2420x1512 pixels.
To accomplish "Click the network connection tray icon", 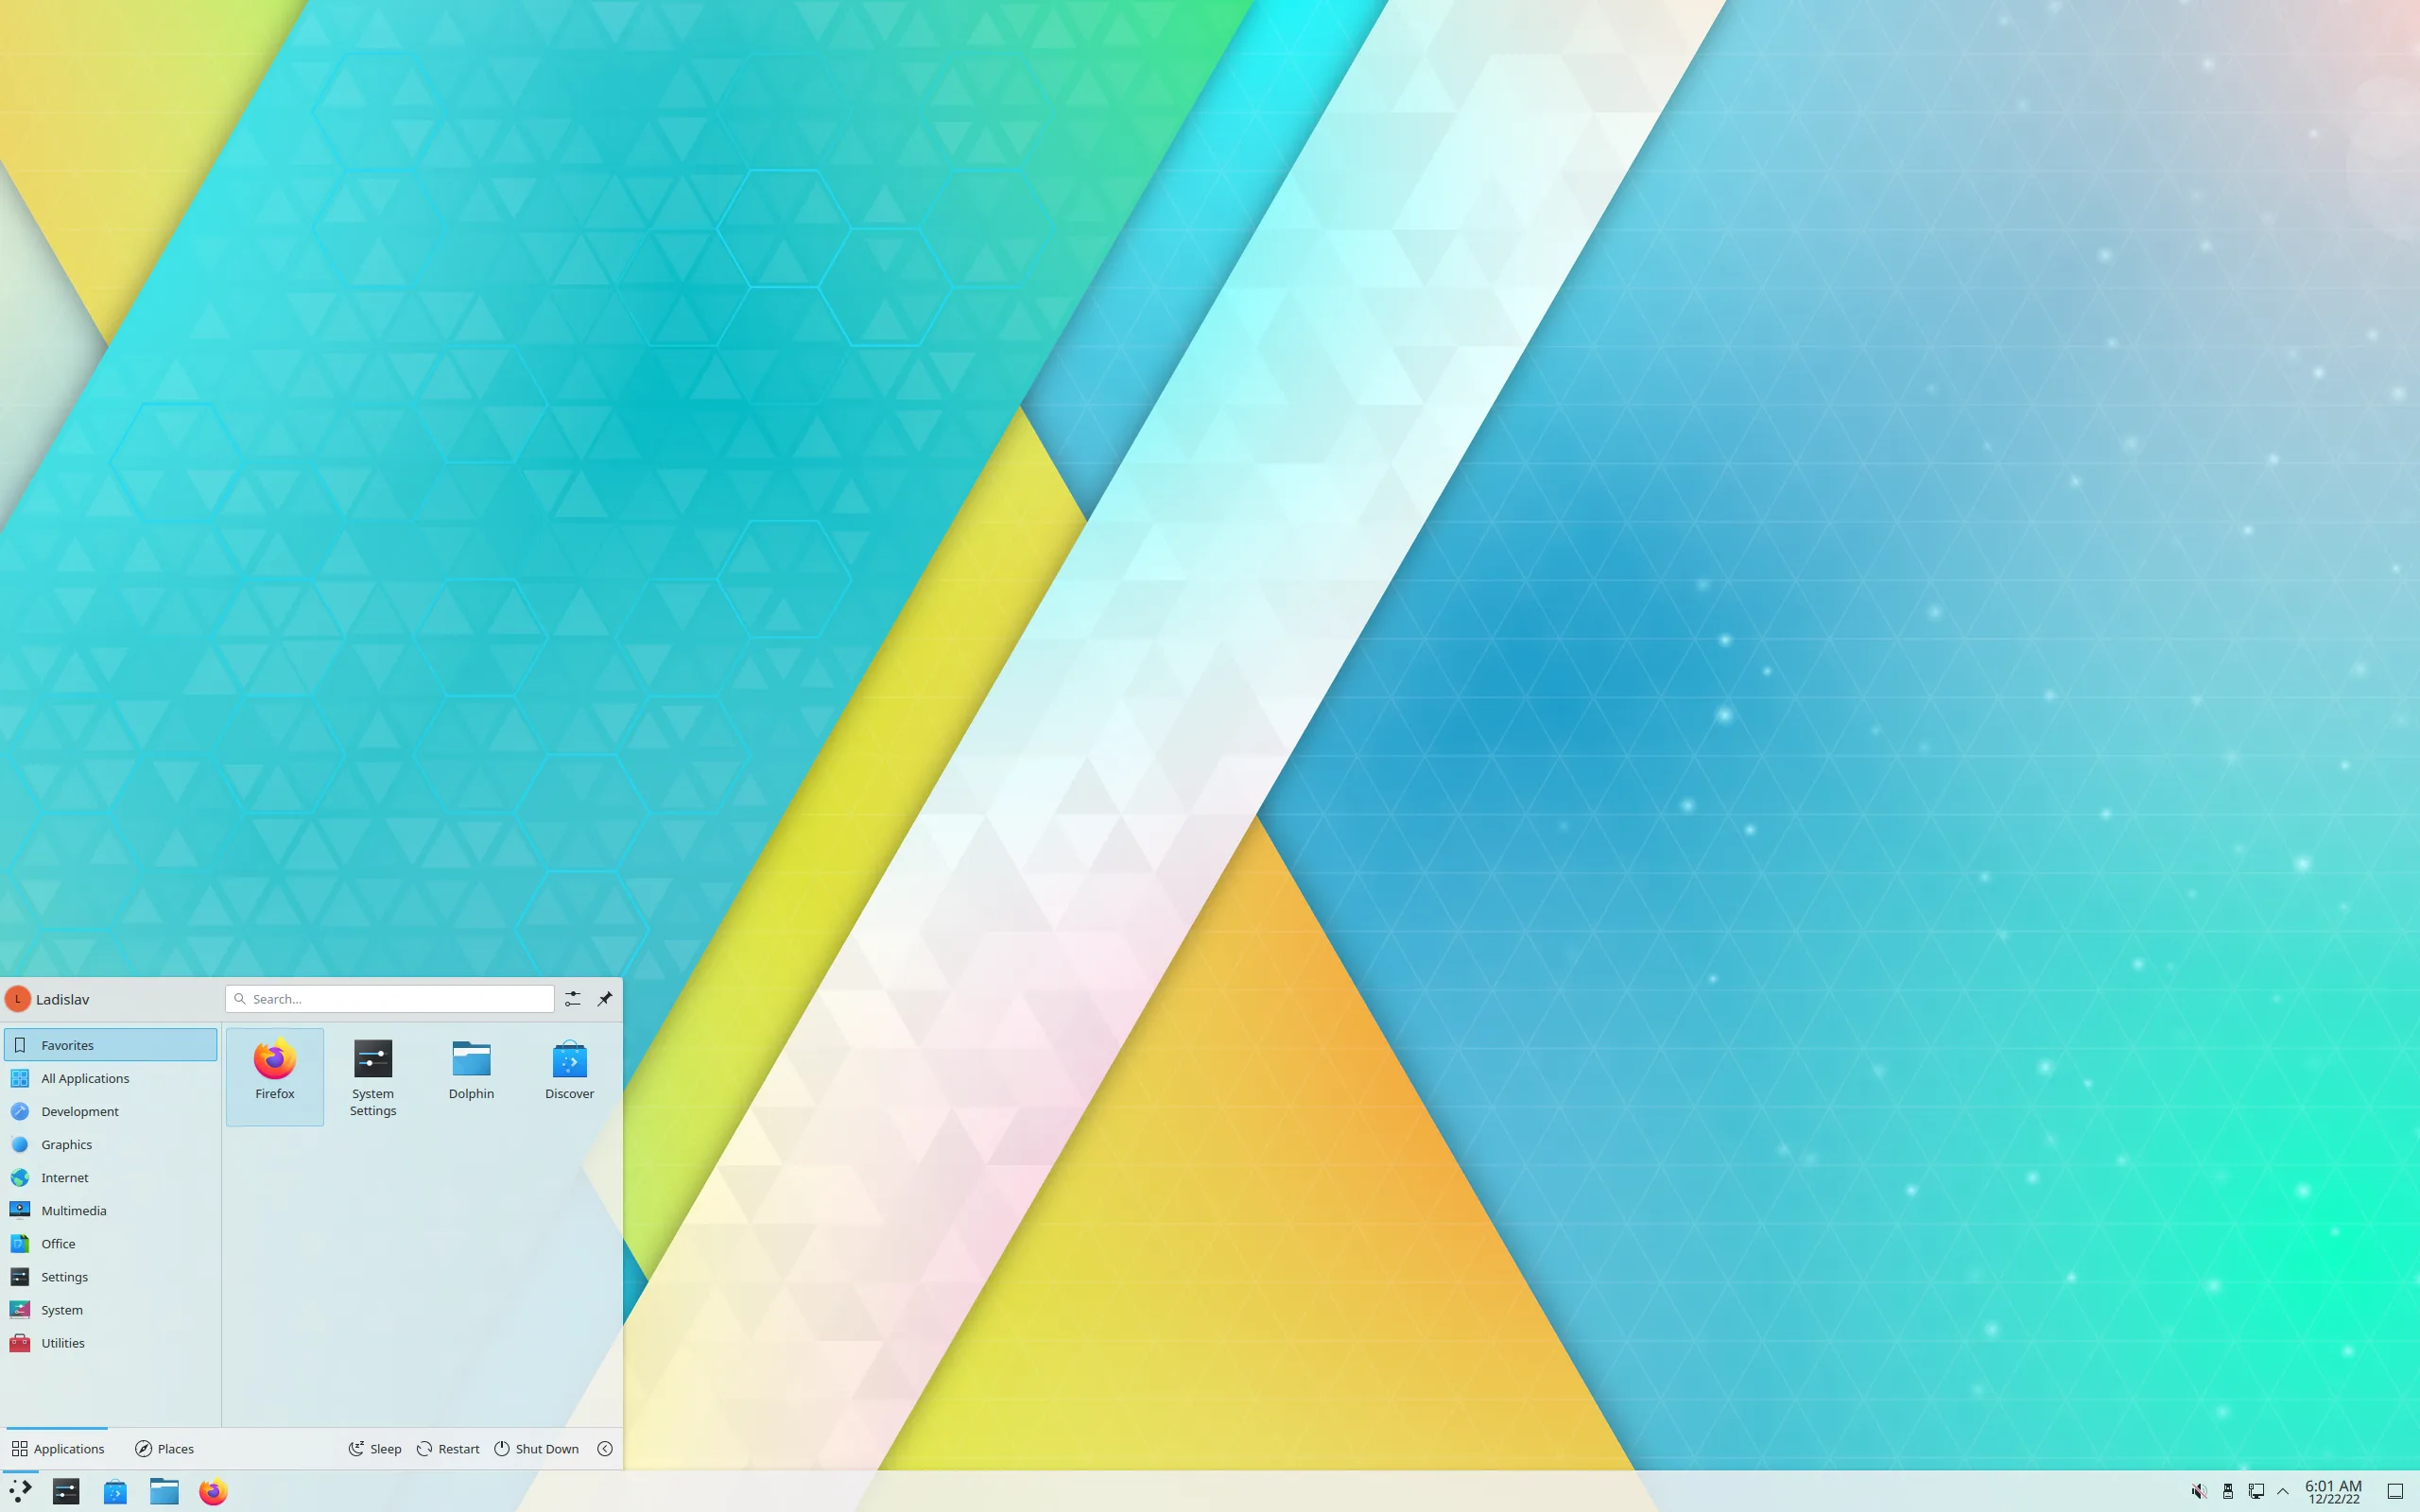I will 2257,1491.
